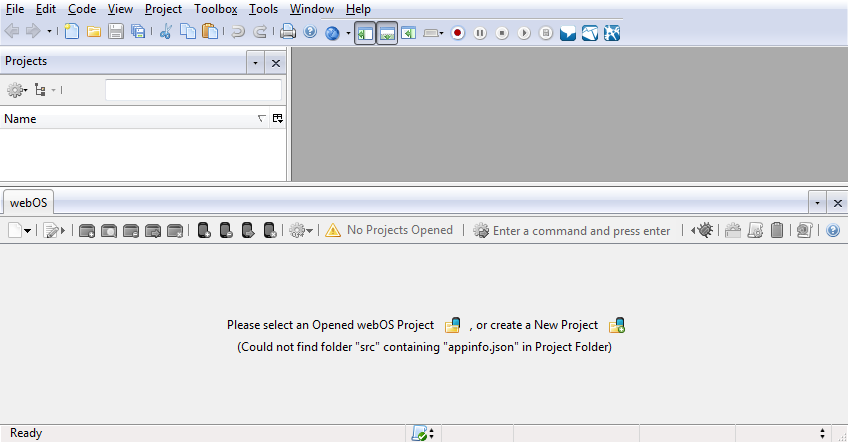
Task: Open the project tree view options dropdown
Action: point(45,90)
